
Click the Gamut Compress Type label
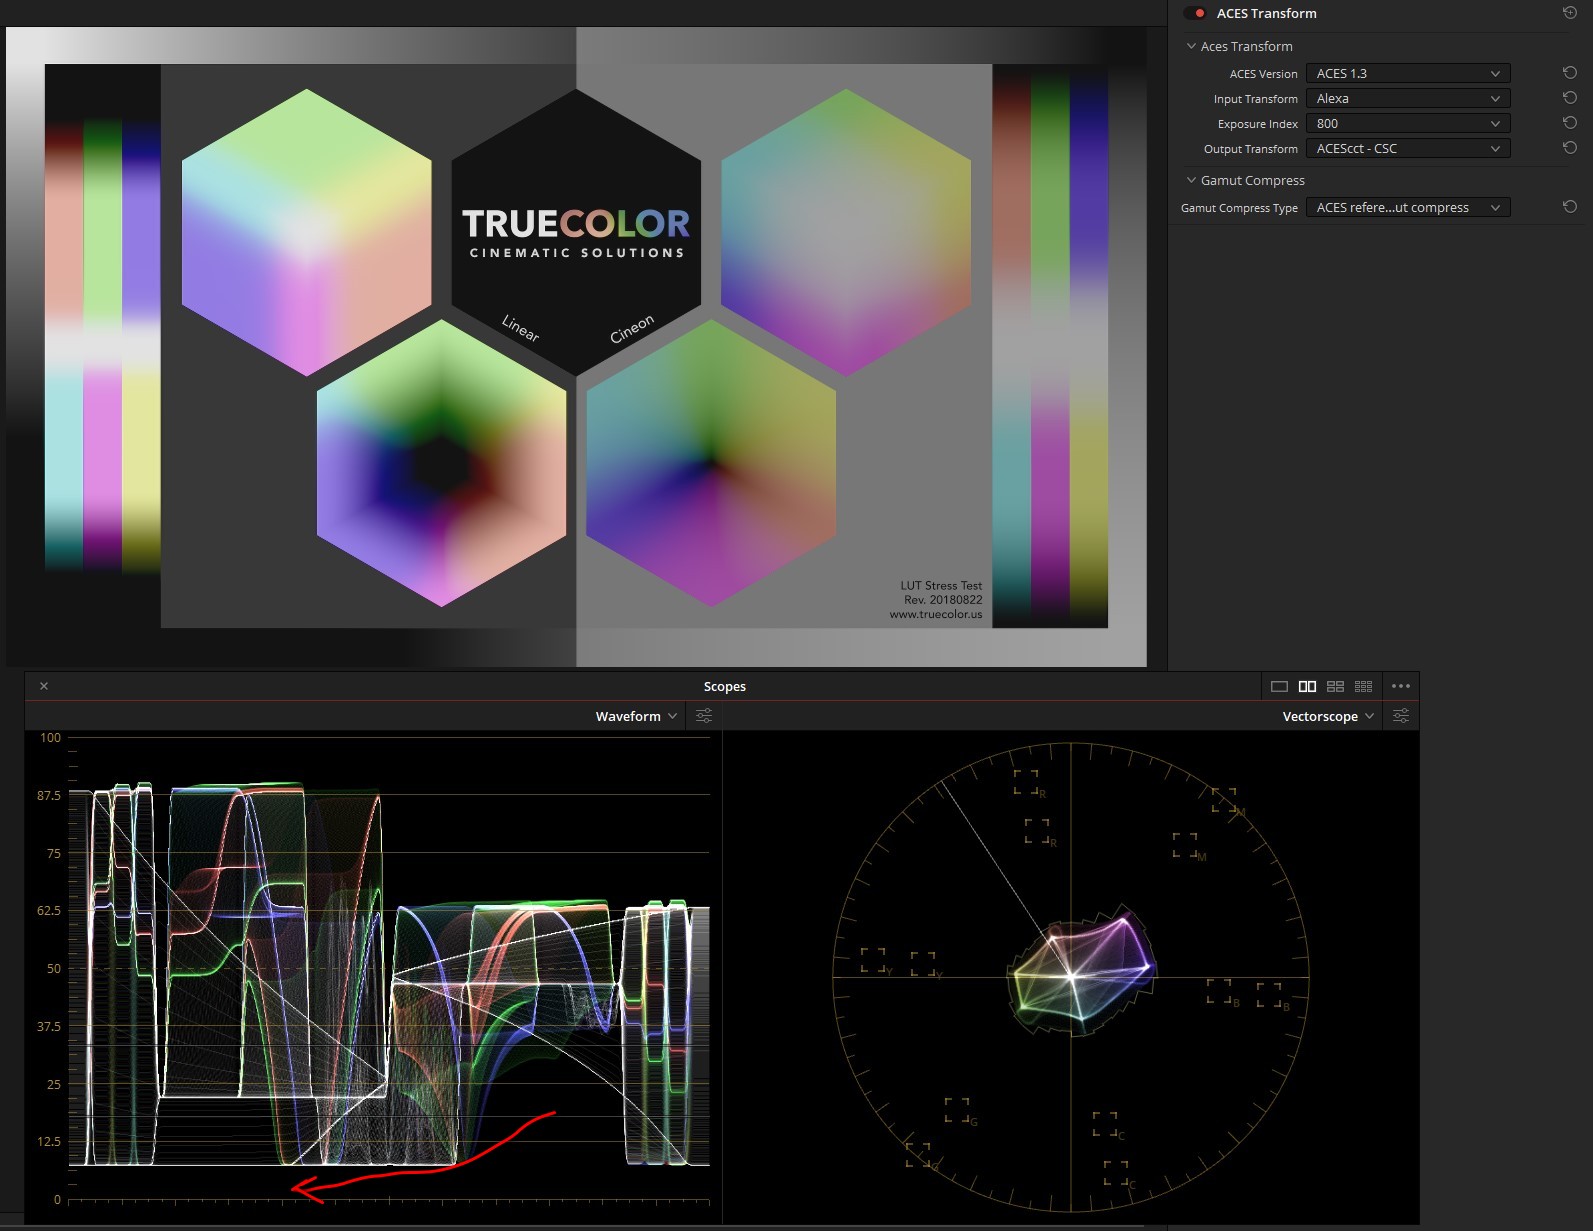(x=1239, y=208)
